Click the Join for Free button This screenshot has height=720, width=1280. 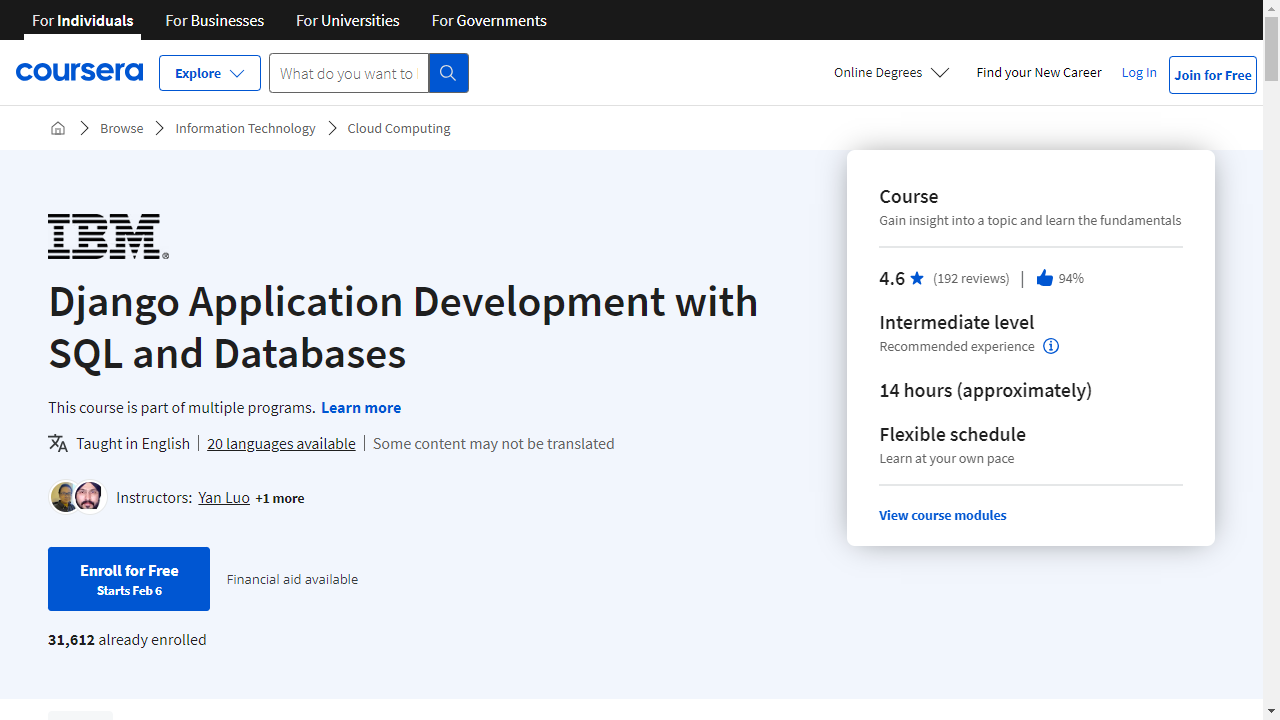point(1213,75)
